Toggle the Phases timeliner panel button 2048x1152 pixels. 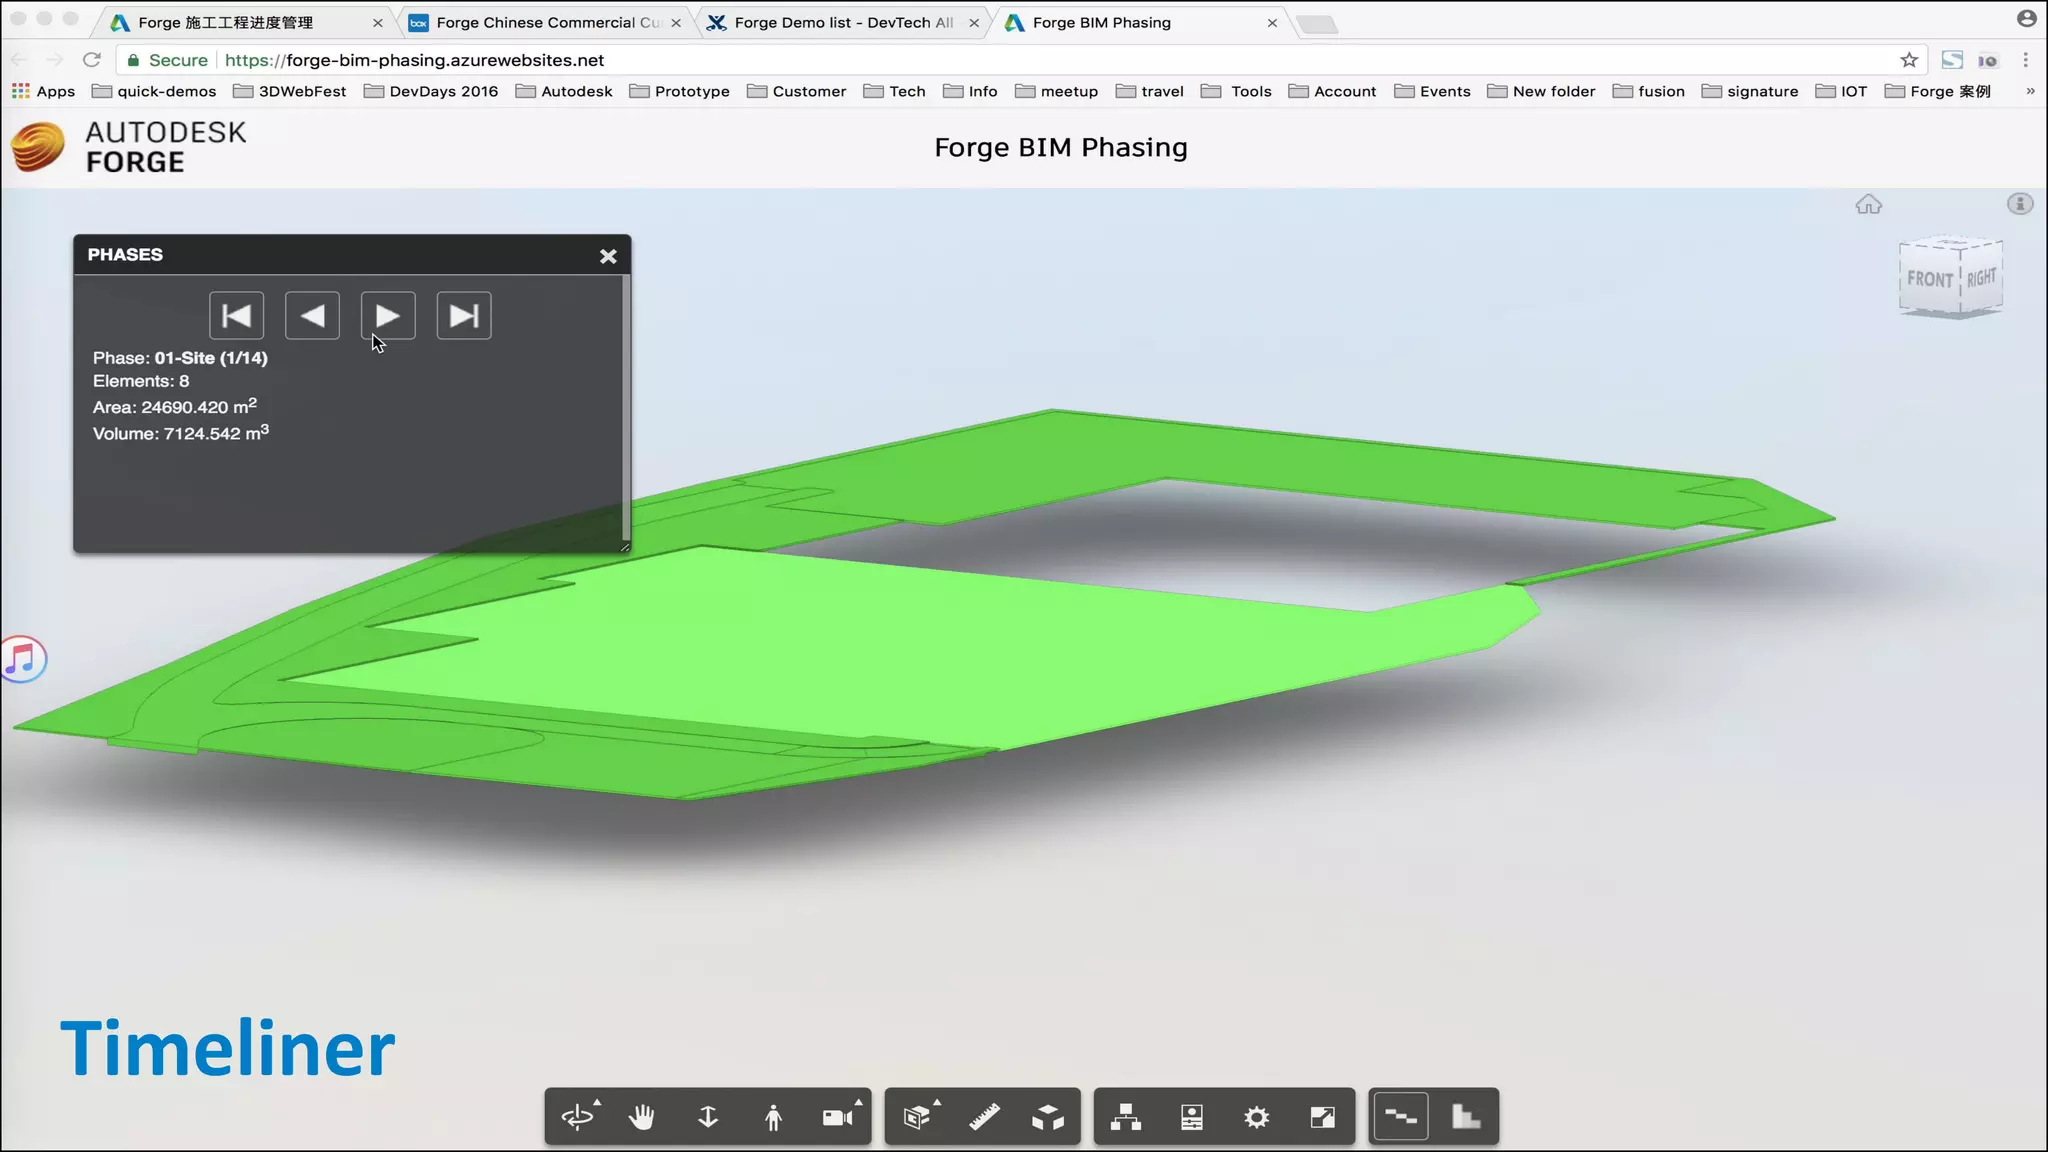tap(1401, 1117)
